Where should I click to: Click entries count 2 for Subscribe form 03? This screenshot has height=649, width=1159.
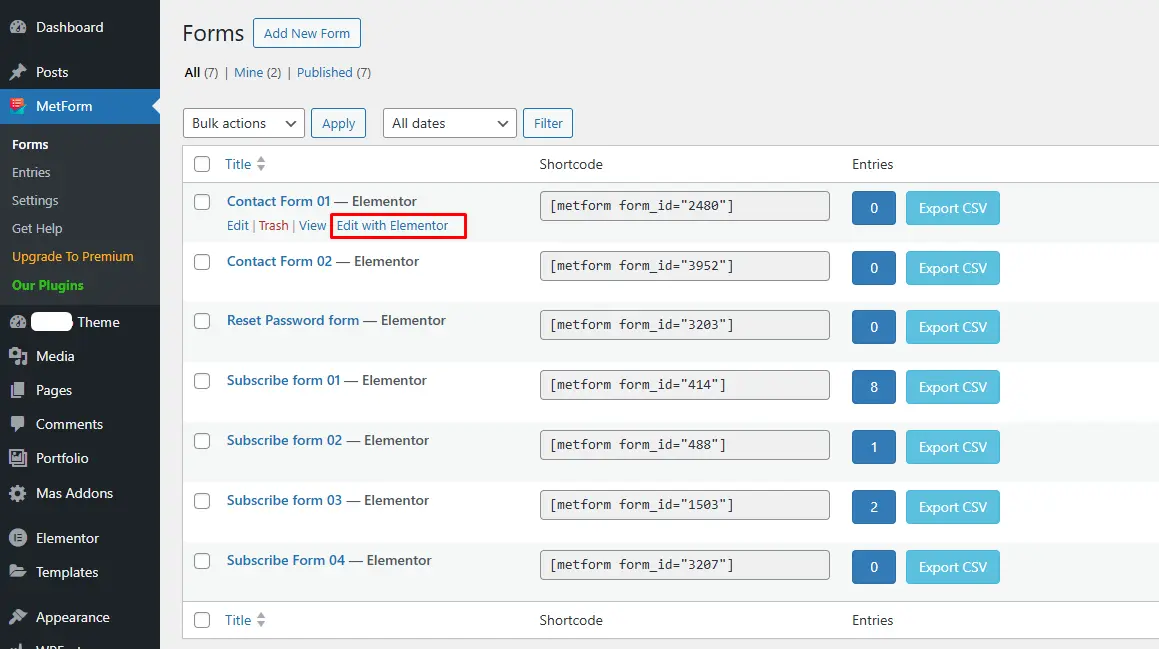(874, 507)
